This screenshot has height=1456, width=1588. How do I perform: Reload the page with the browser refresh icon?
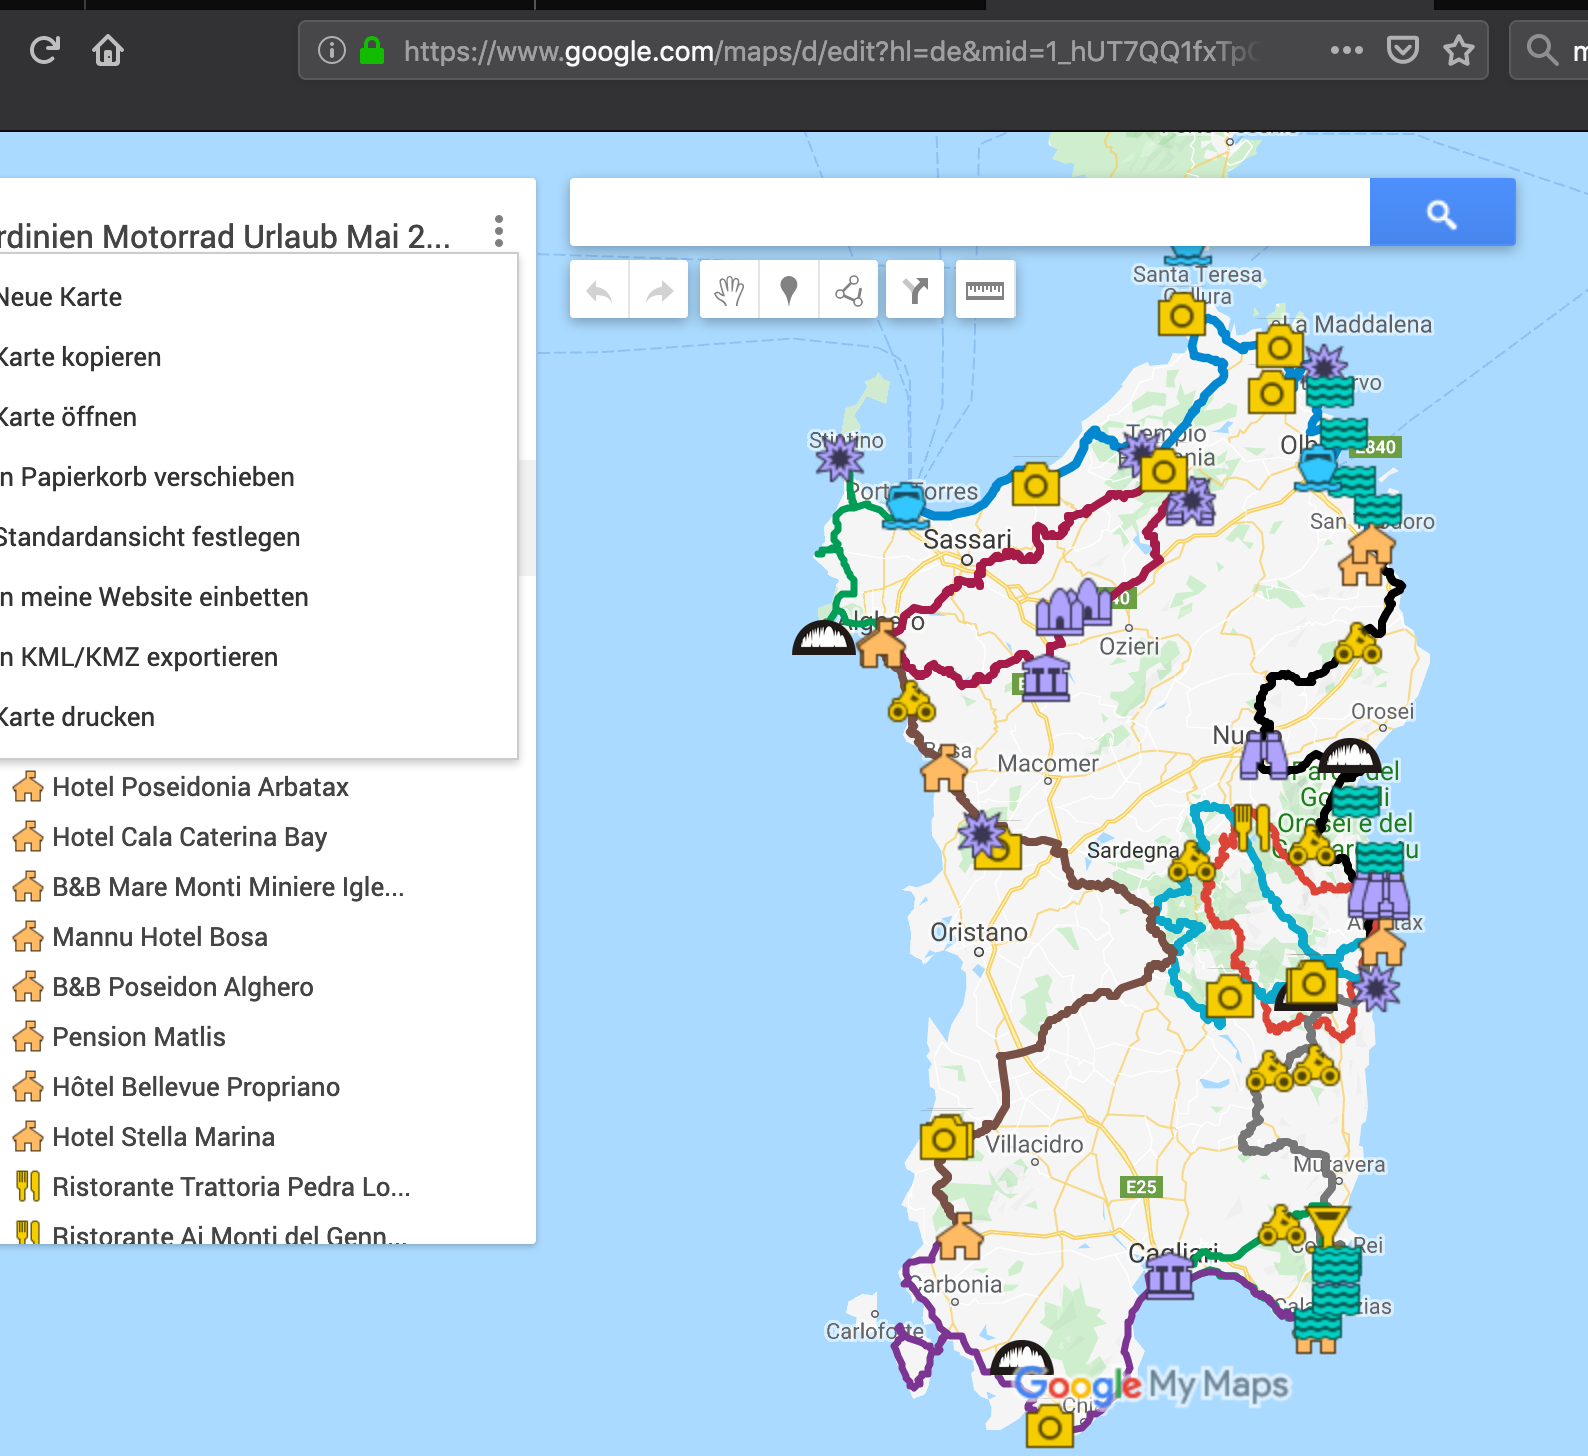[x=45, y=50]
